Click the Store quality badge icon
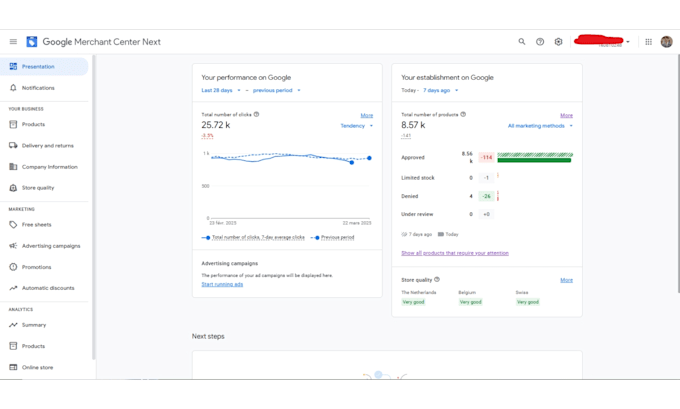Image resolution: width=680 pixels, height=409 pixels. [x=13, y=188]
